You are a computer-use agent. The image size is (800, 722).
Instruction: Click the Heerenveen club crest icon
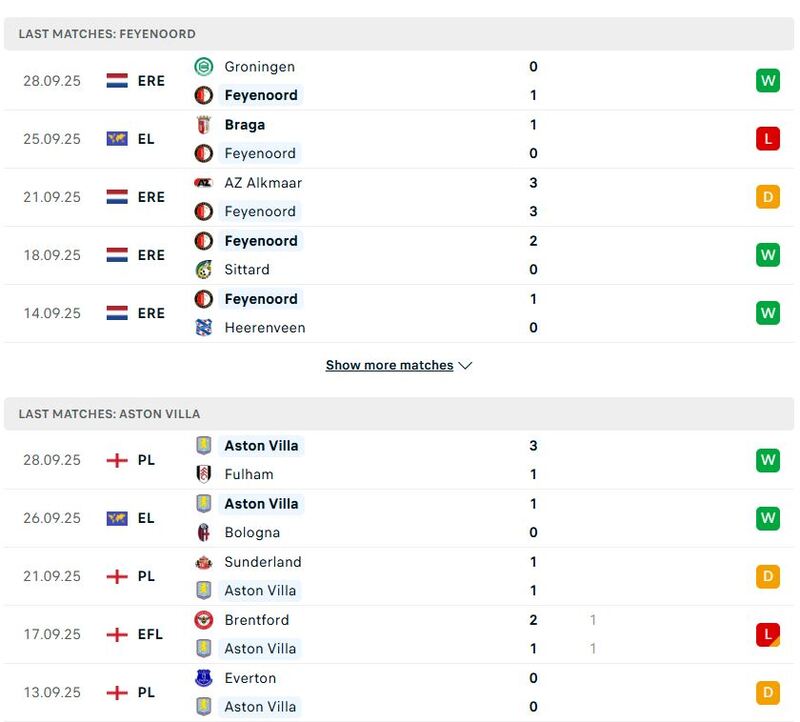pos(204,327)
